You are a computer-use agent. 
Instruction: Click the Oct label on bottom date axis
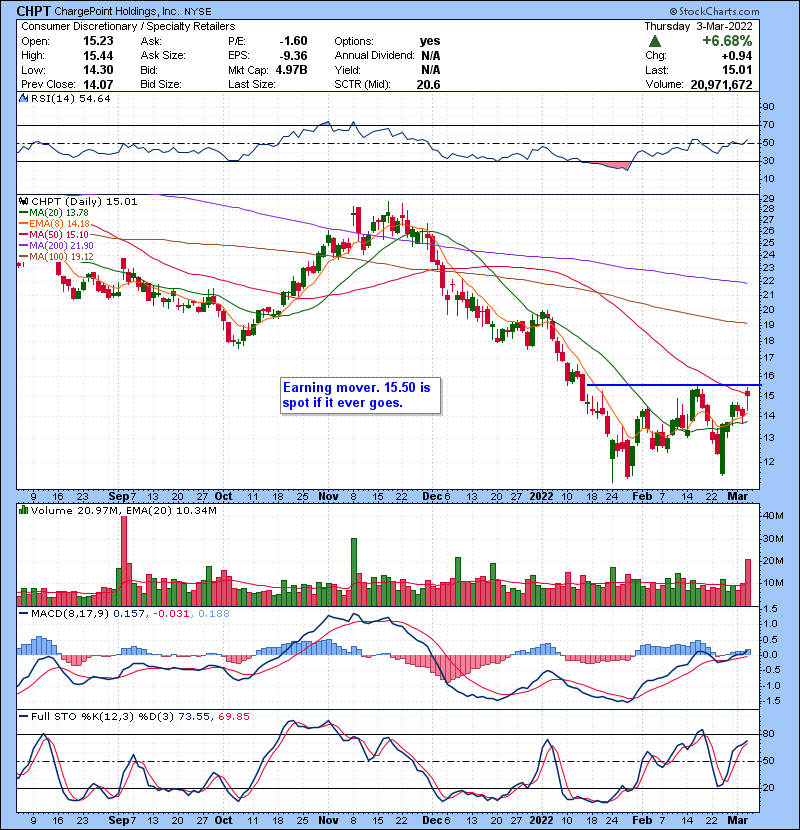tap(223, 820)
